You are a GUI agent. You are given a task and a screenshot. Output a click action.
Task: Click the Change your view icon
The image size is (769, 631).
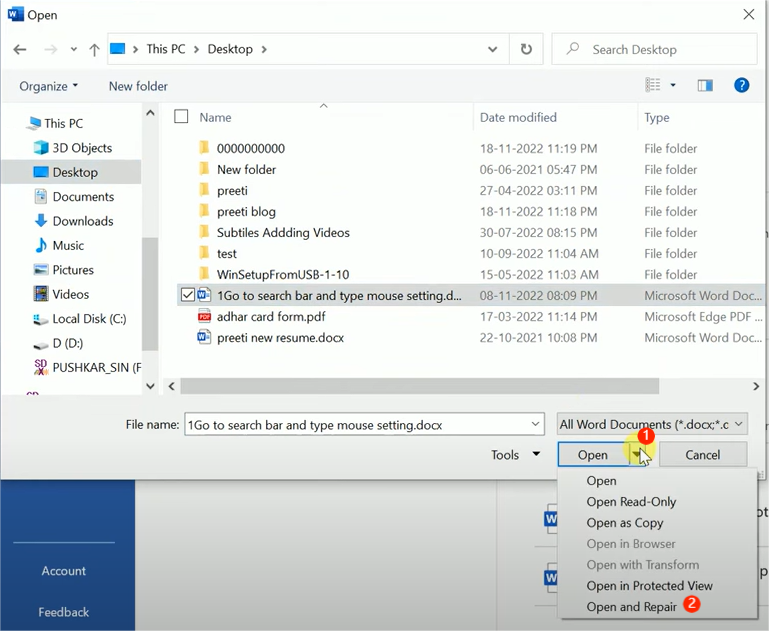[x=653, y=86]
